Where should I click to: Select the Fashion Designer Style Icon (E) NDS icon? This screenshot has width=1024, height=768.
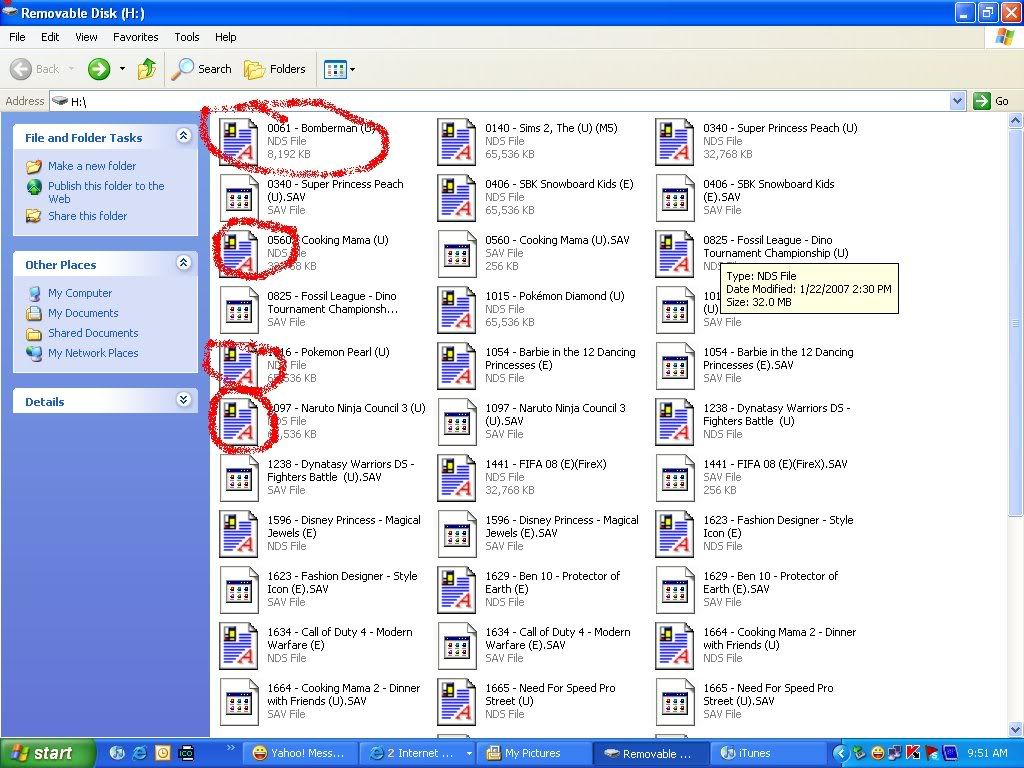tap(674, 534)
